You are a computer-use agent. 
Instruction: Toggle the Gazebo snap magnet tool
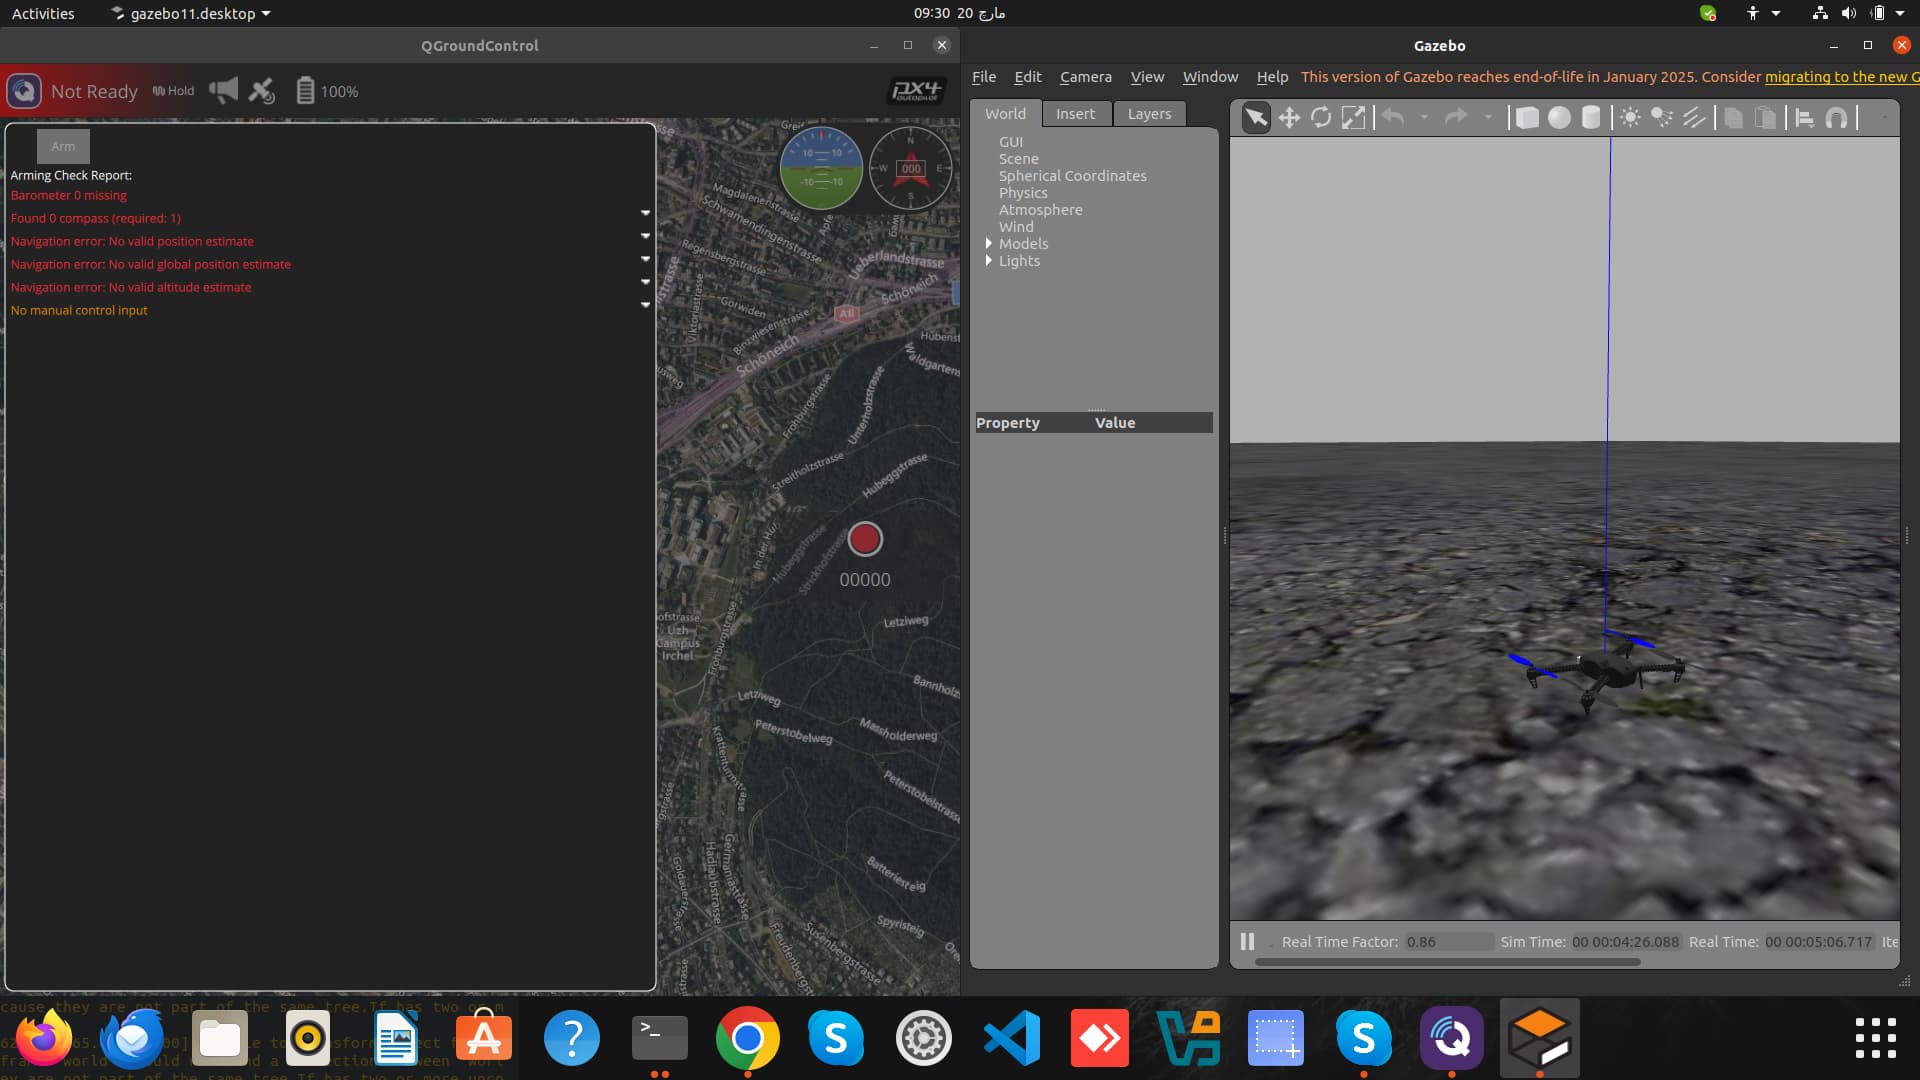1837,117
